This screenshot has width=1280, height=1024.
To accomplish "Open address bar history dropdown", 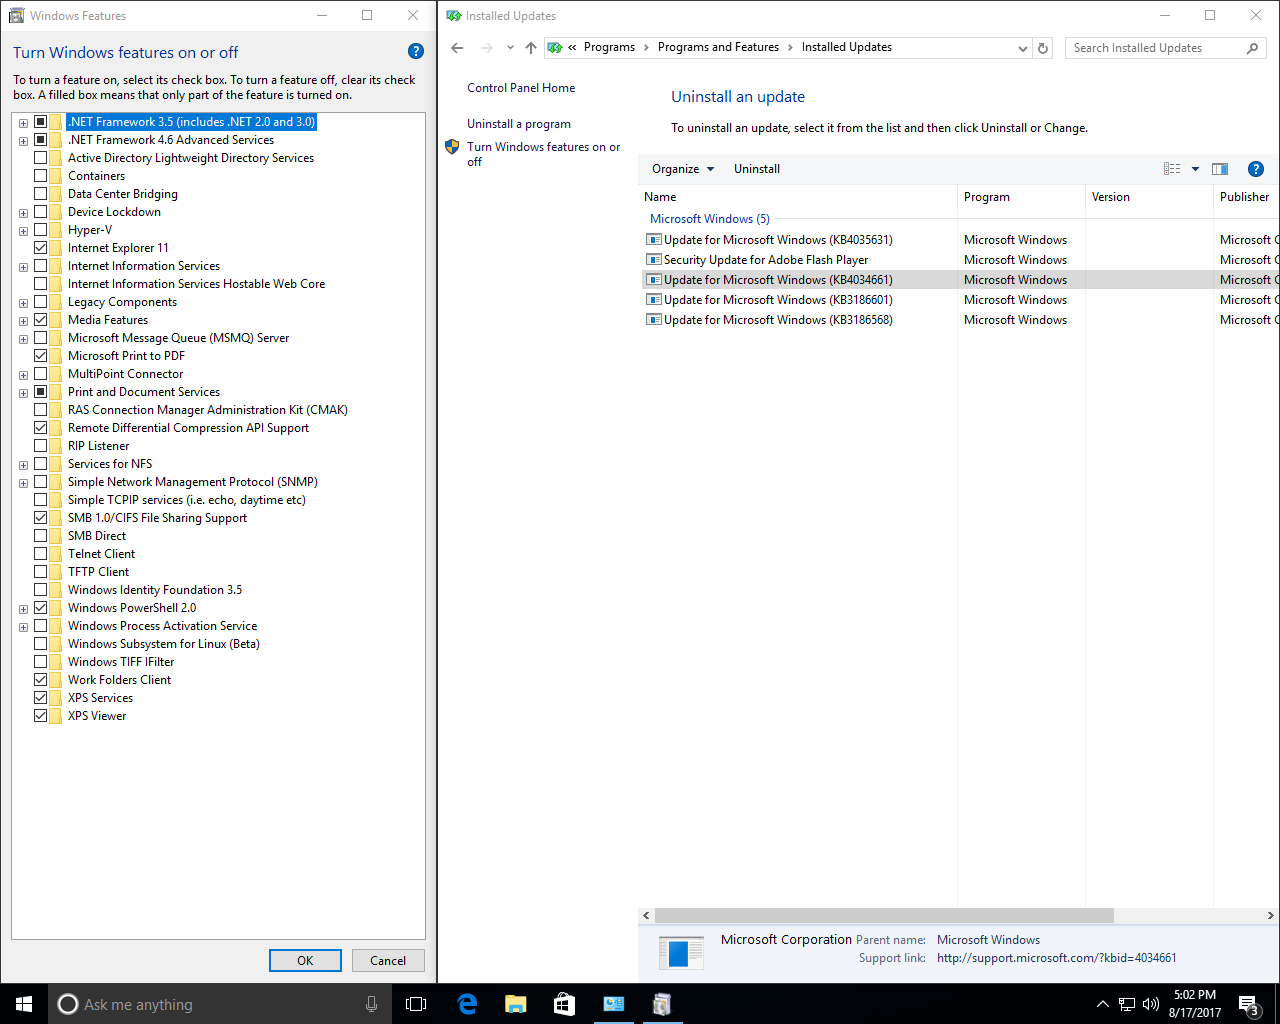I will pos(1022,48).
